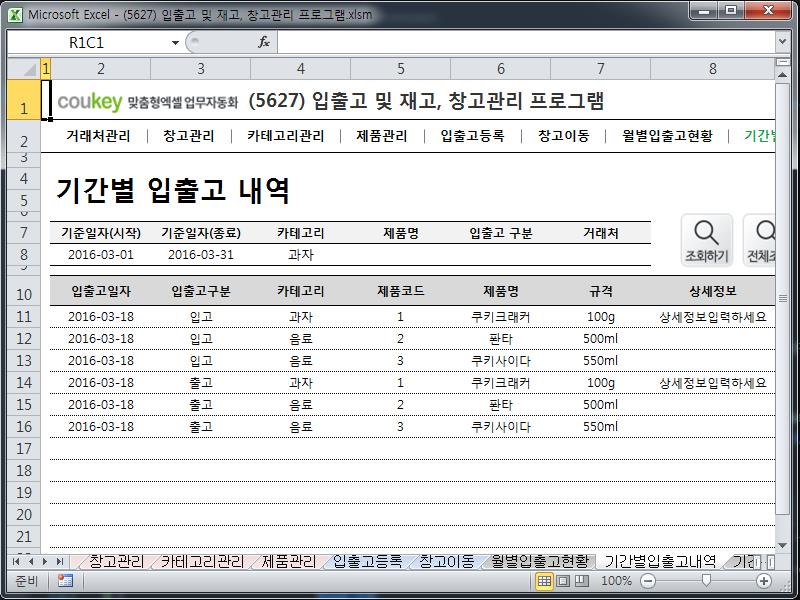Click the formula bar input
Image resolution: width=800 pixels, height=600 pixels.
pyautogui.click(x=526, y=42)
